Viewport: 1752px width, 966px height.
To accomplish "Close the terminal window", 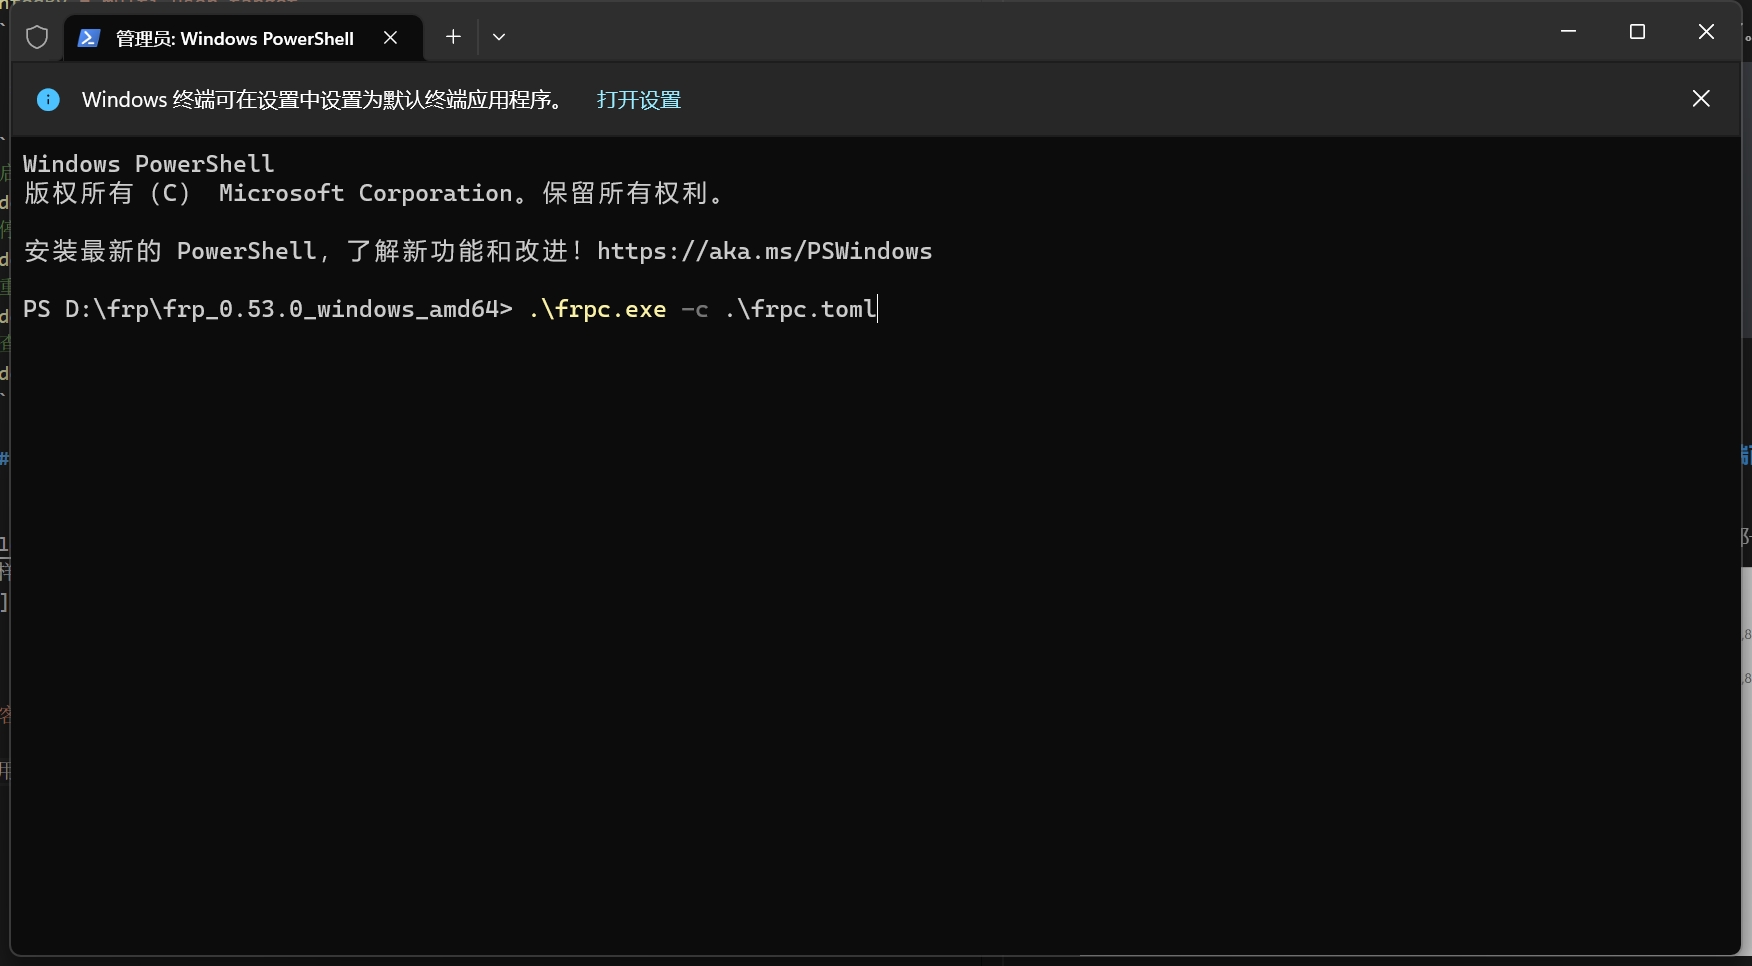I will [x=1706, y=32].
